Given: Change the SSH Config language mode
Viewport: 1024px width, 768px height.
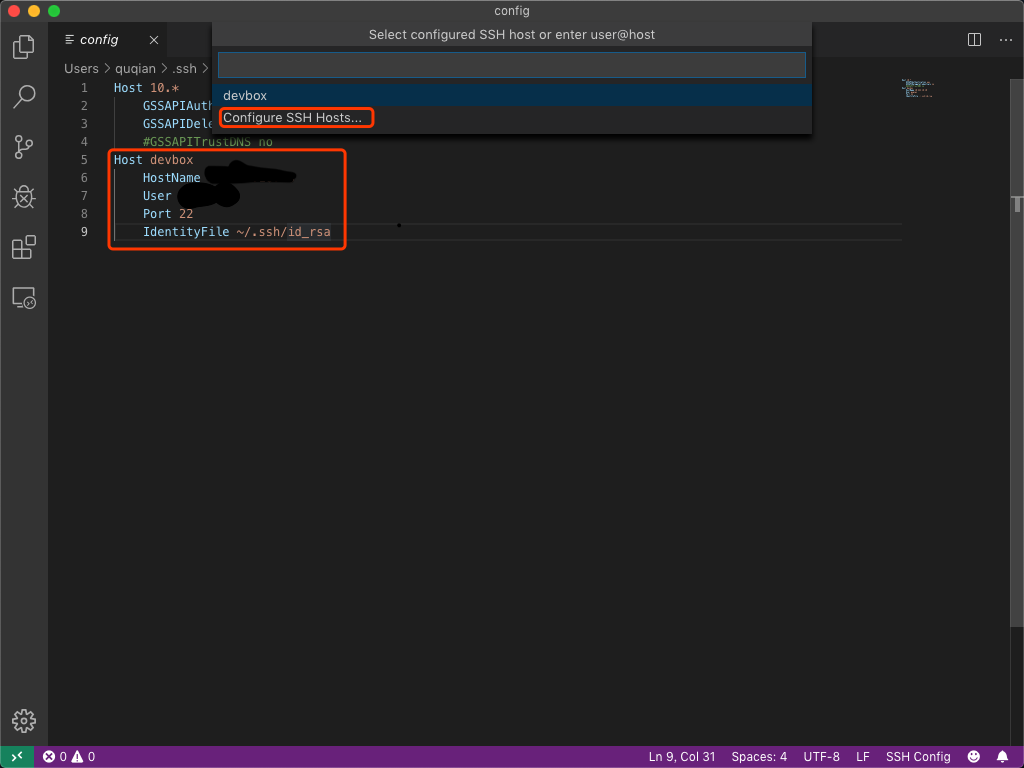Looking at the screenshot, I should (x=918, y=757).
